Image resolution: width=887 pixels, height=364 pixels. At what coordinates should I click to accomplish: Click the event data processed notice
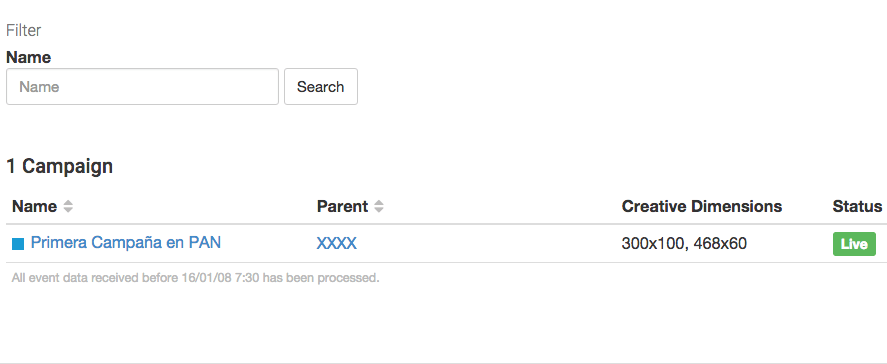196,278
